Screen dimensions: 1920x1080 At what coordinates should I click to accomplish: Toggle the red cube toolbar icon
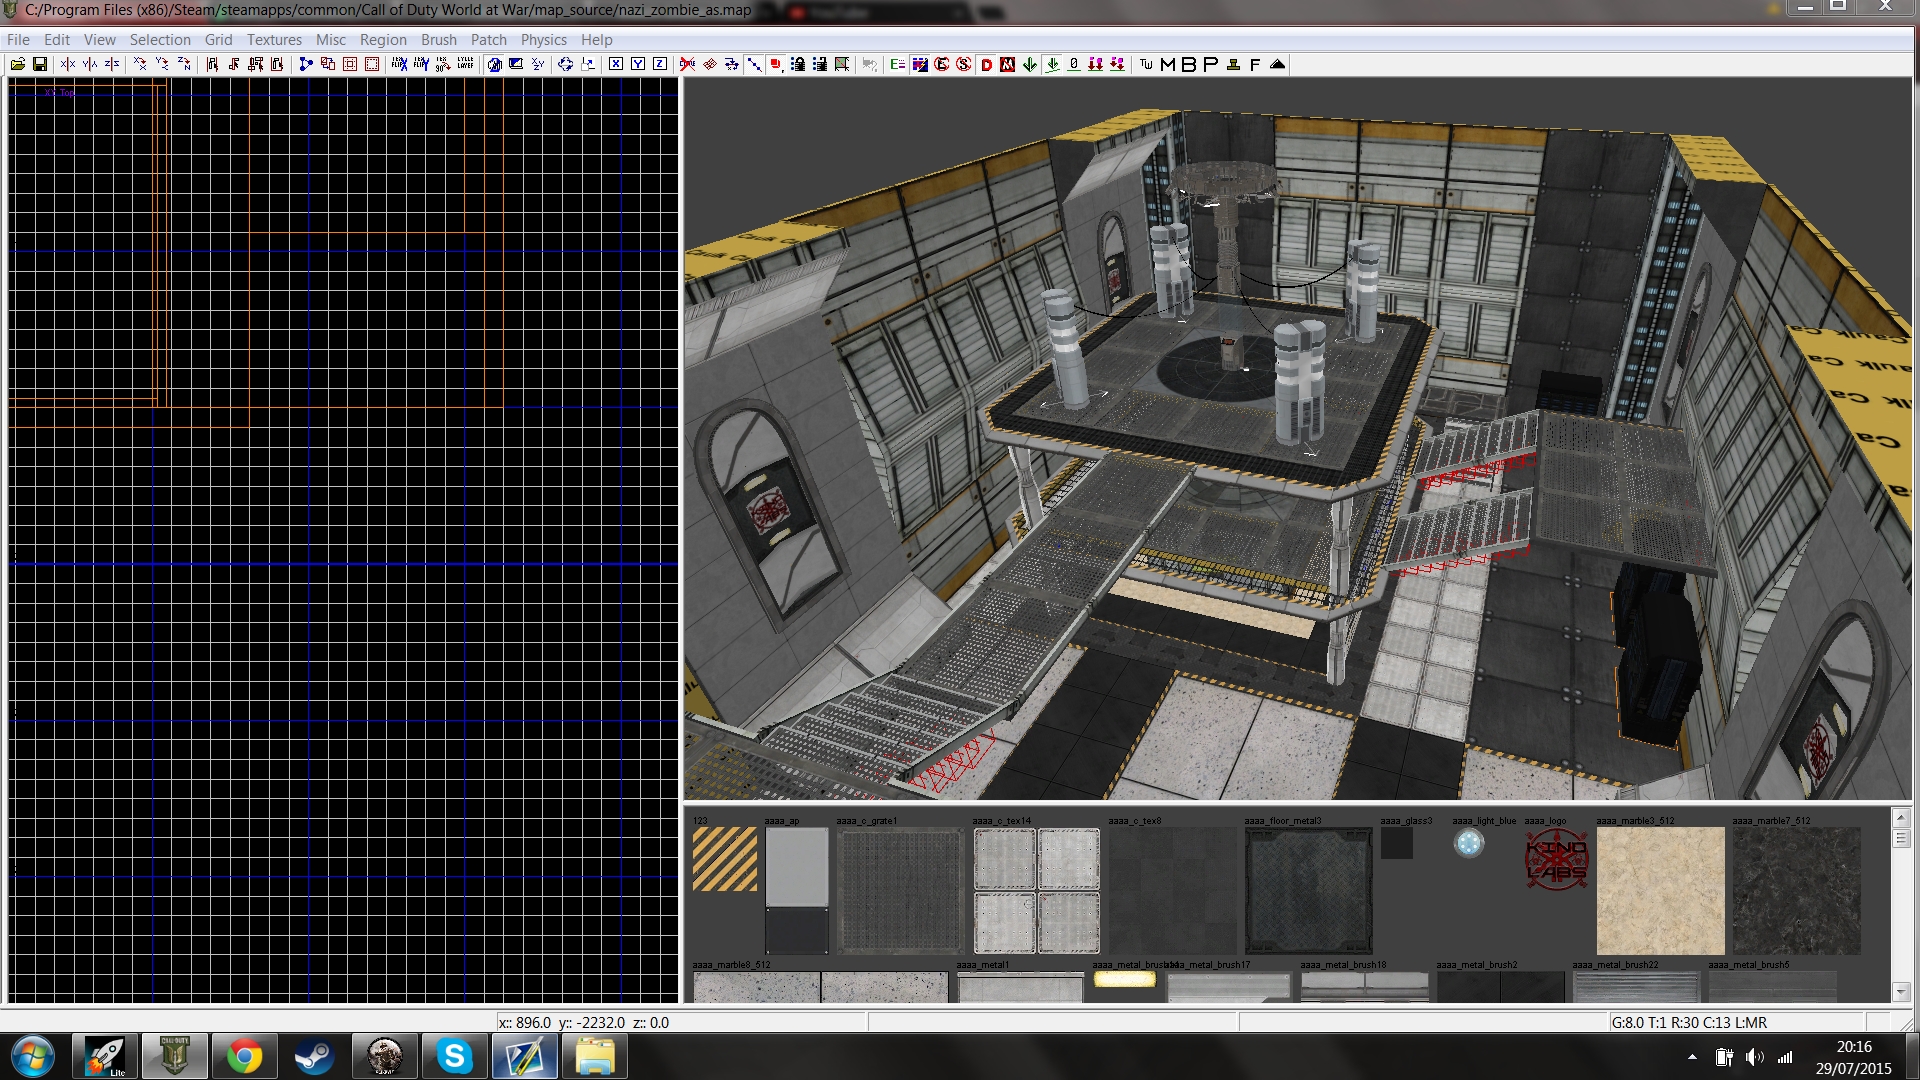(776, 64)
